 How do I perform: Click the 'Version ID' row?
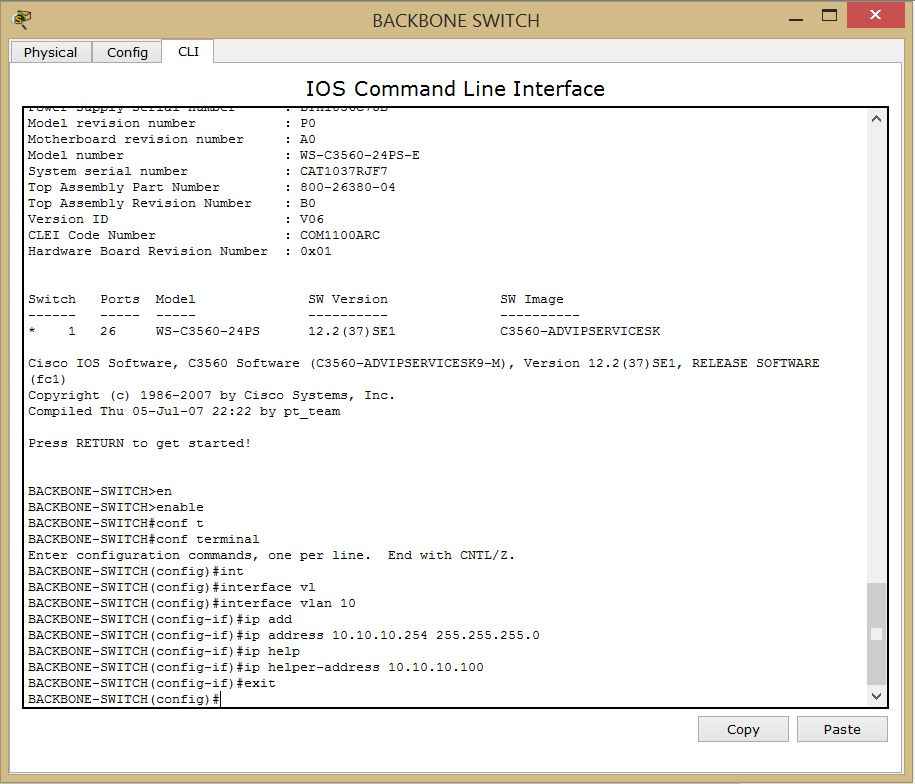point(176,219)
